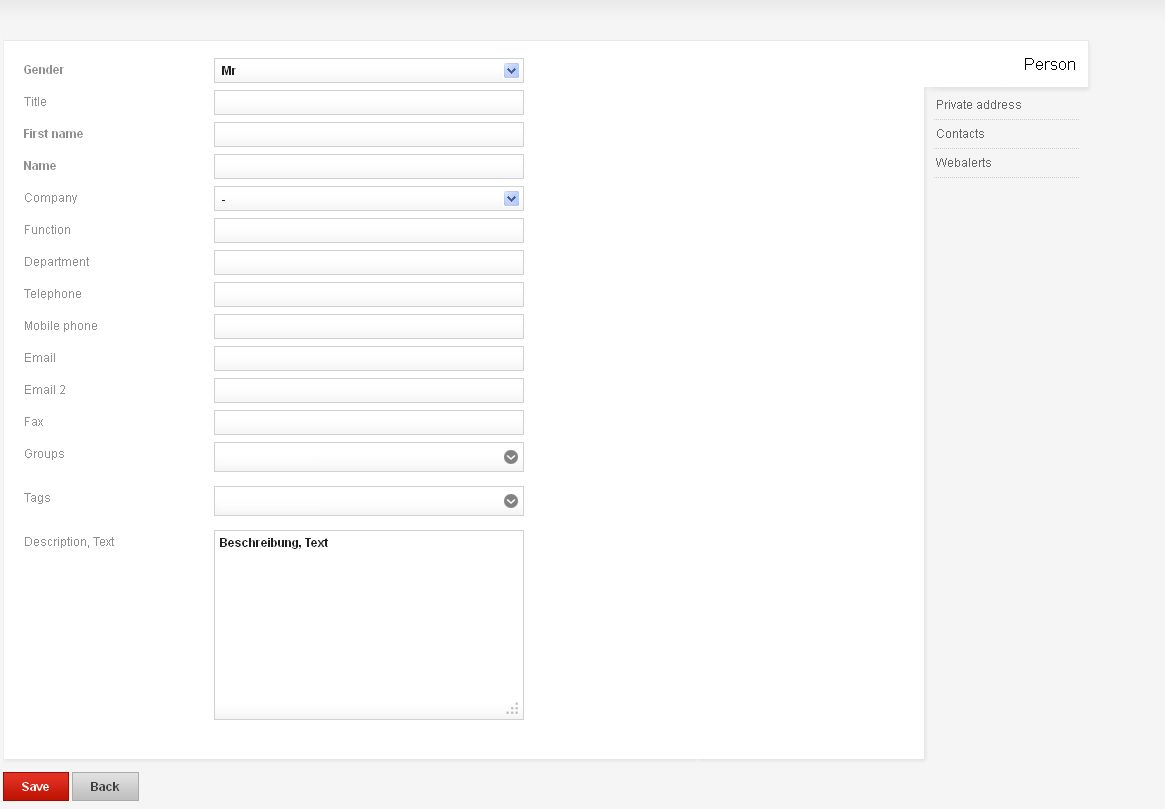
Task: Click the Email 2 text box
Action: coord(368,390)
